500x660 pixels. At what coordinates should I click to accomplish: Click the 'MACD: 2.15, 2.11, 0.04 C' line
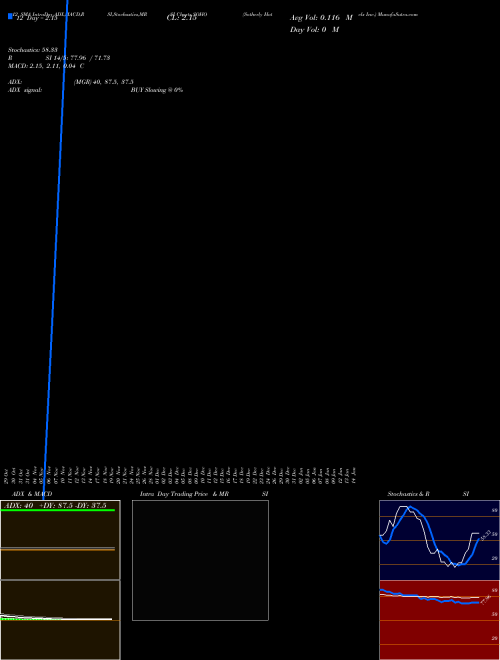(46, 66)
